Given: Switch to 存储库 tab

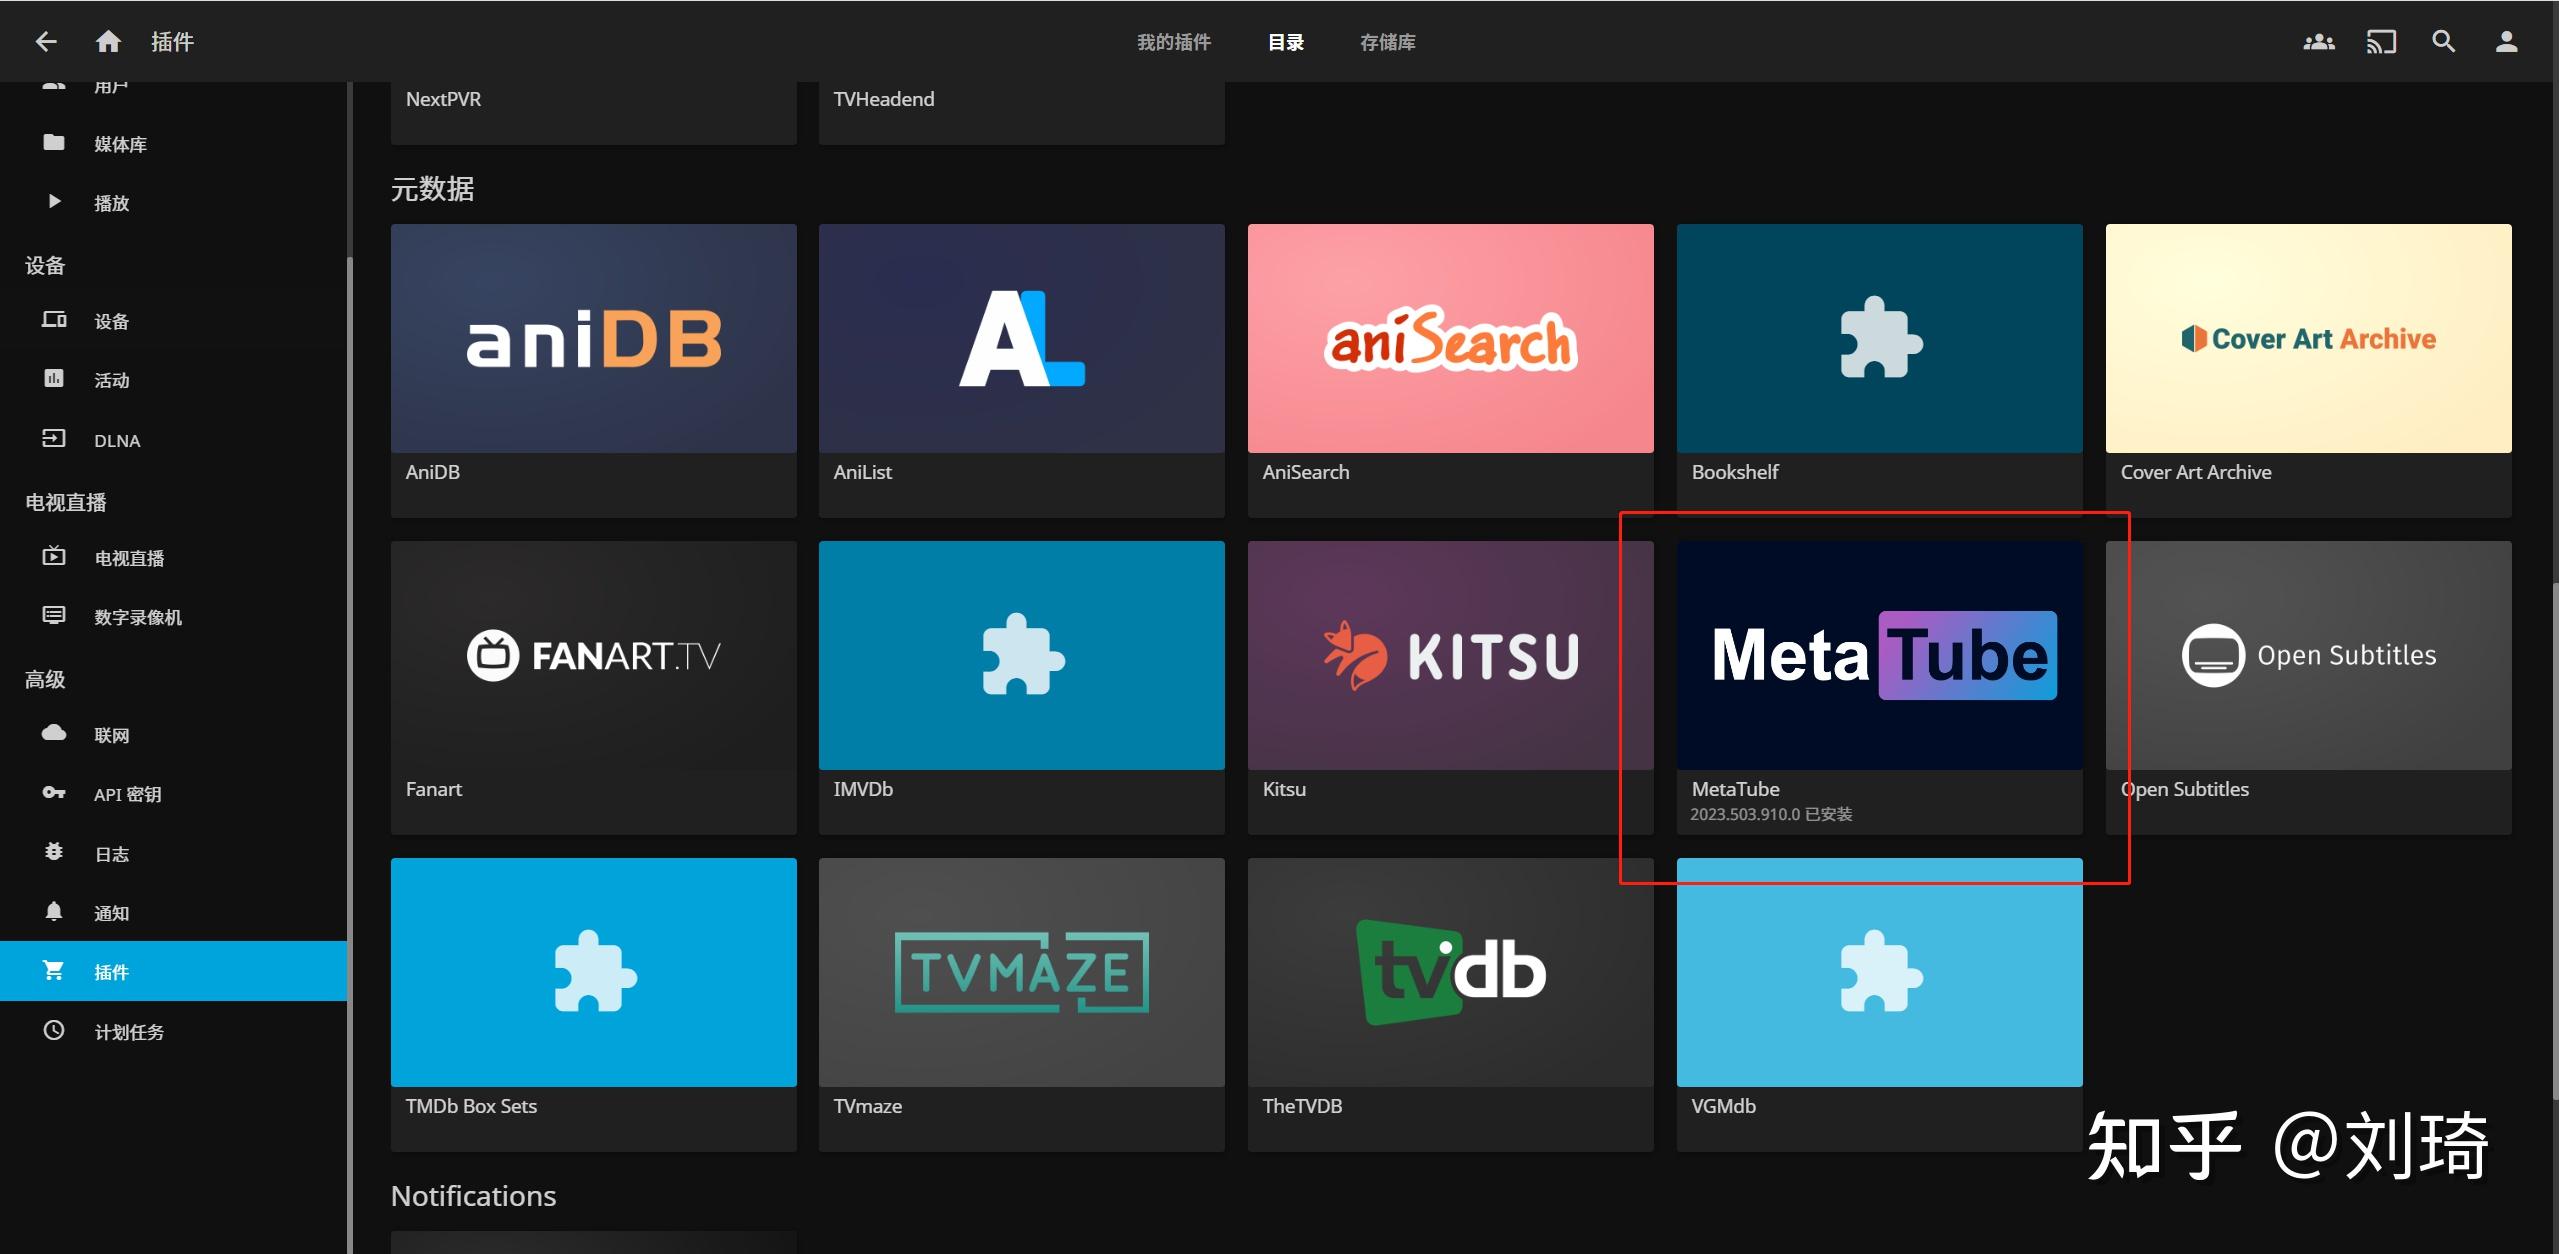Looking at the screenshot, I should coord(1387,42).
